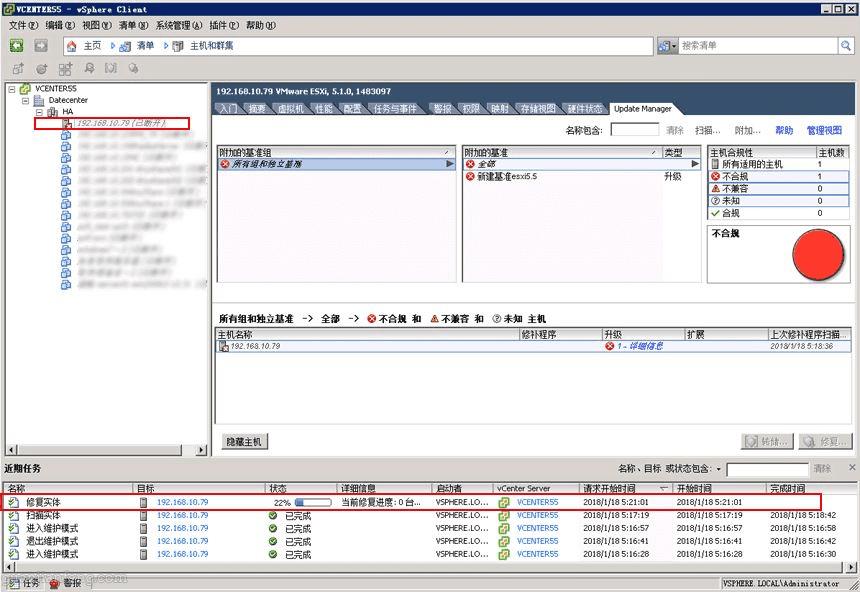The height and width of the screenshot is (592, 860).
Task: Select the VCENTER55 server node icon
Action: [x=25, y=88]
